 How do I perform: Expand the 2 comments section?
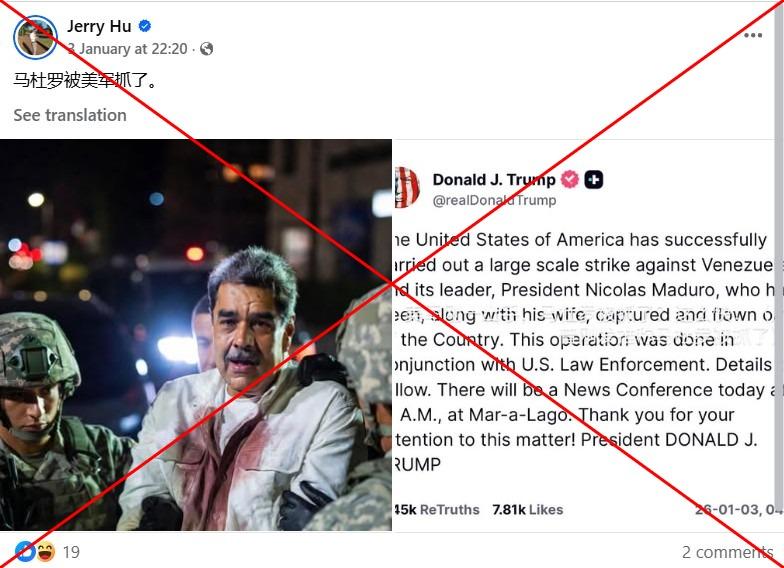[x=727, y=551]
